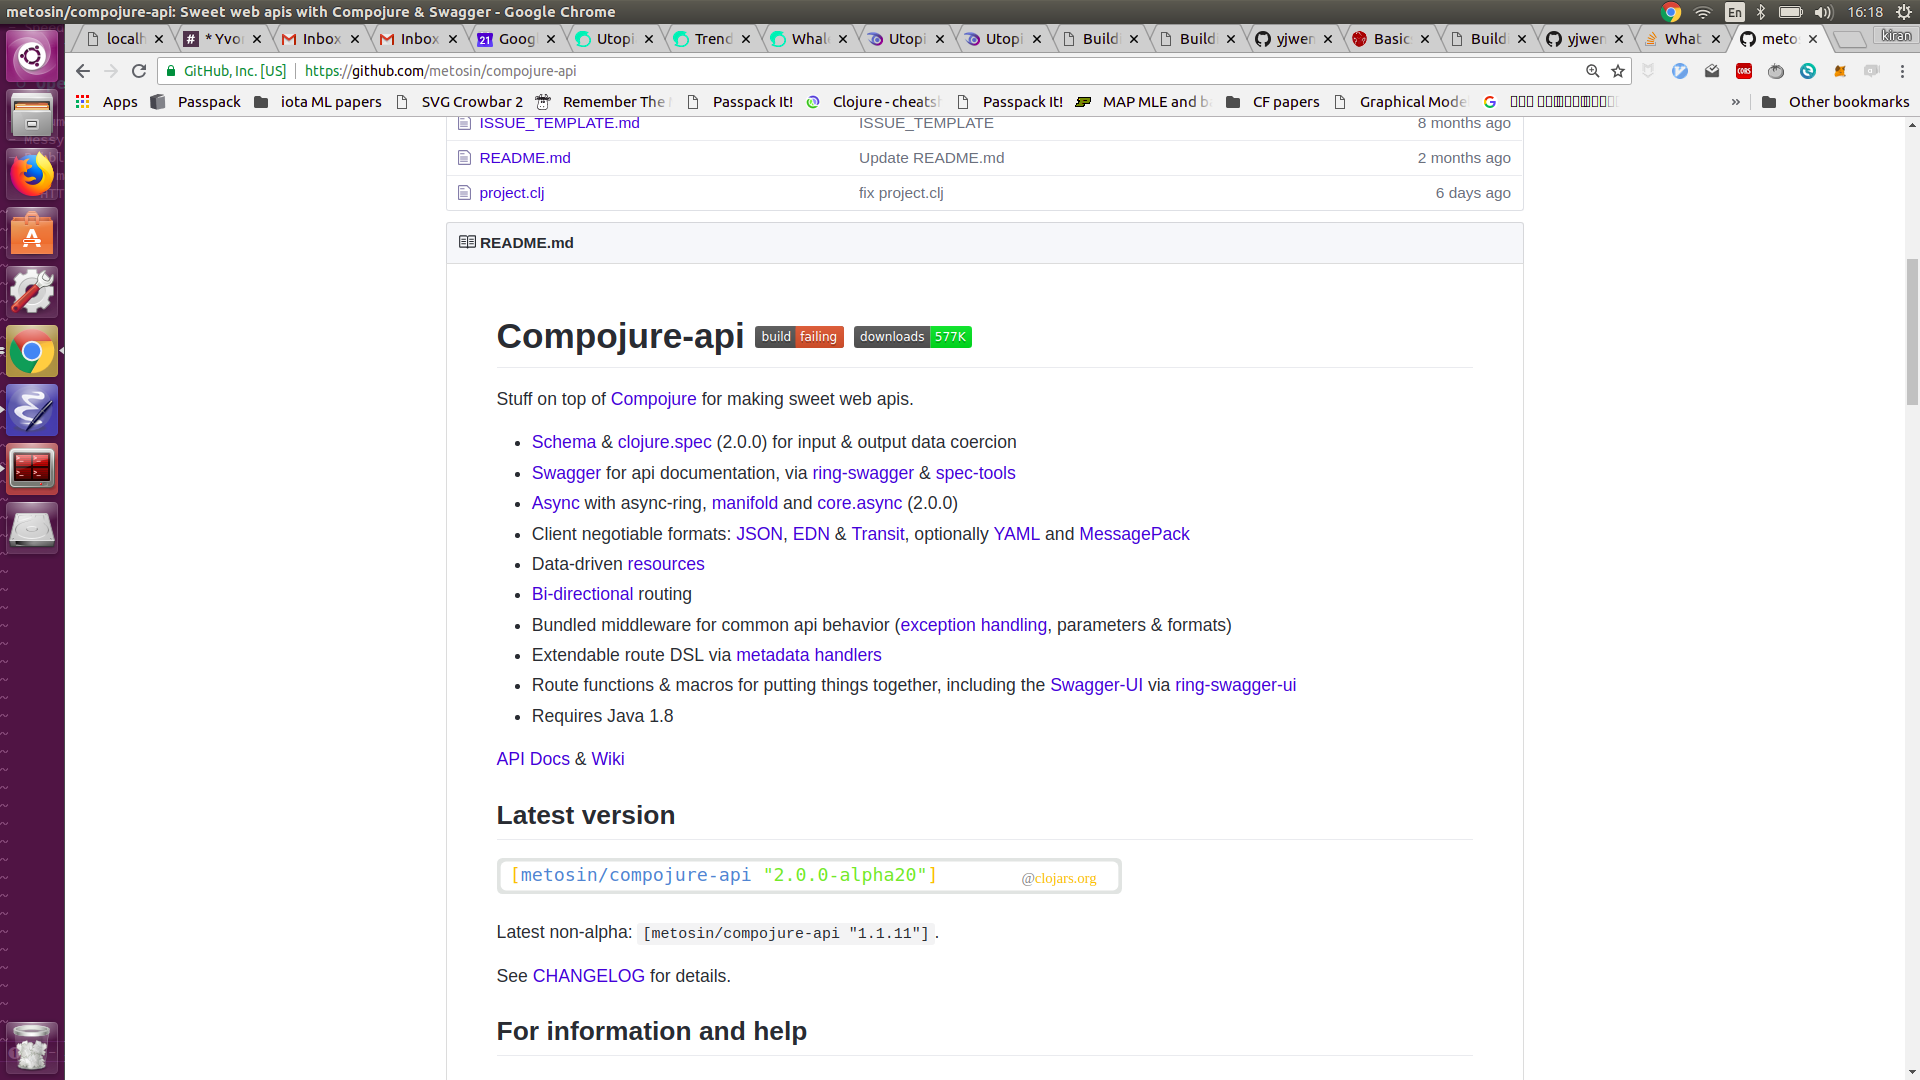Open the En keyboard language indicator
This screenshot has height=1080, width=1920.
pos(1735,12)
